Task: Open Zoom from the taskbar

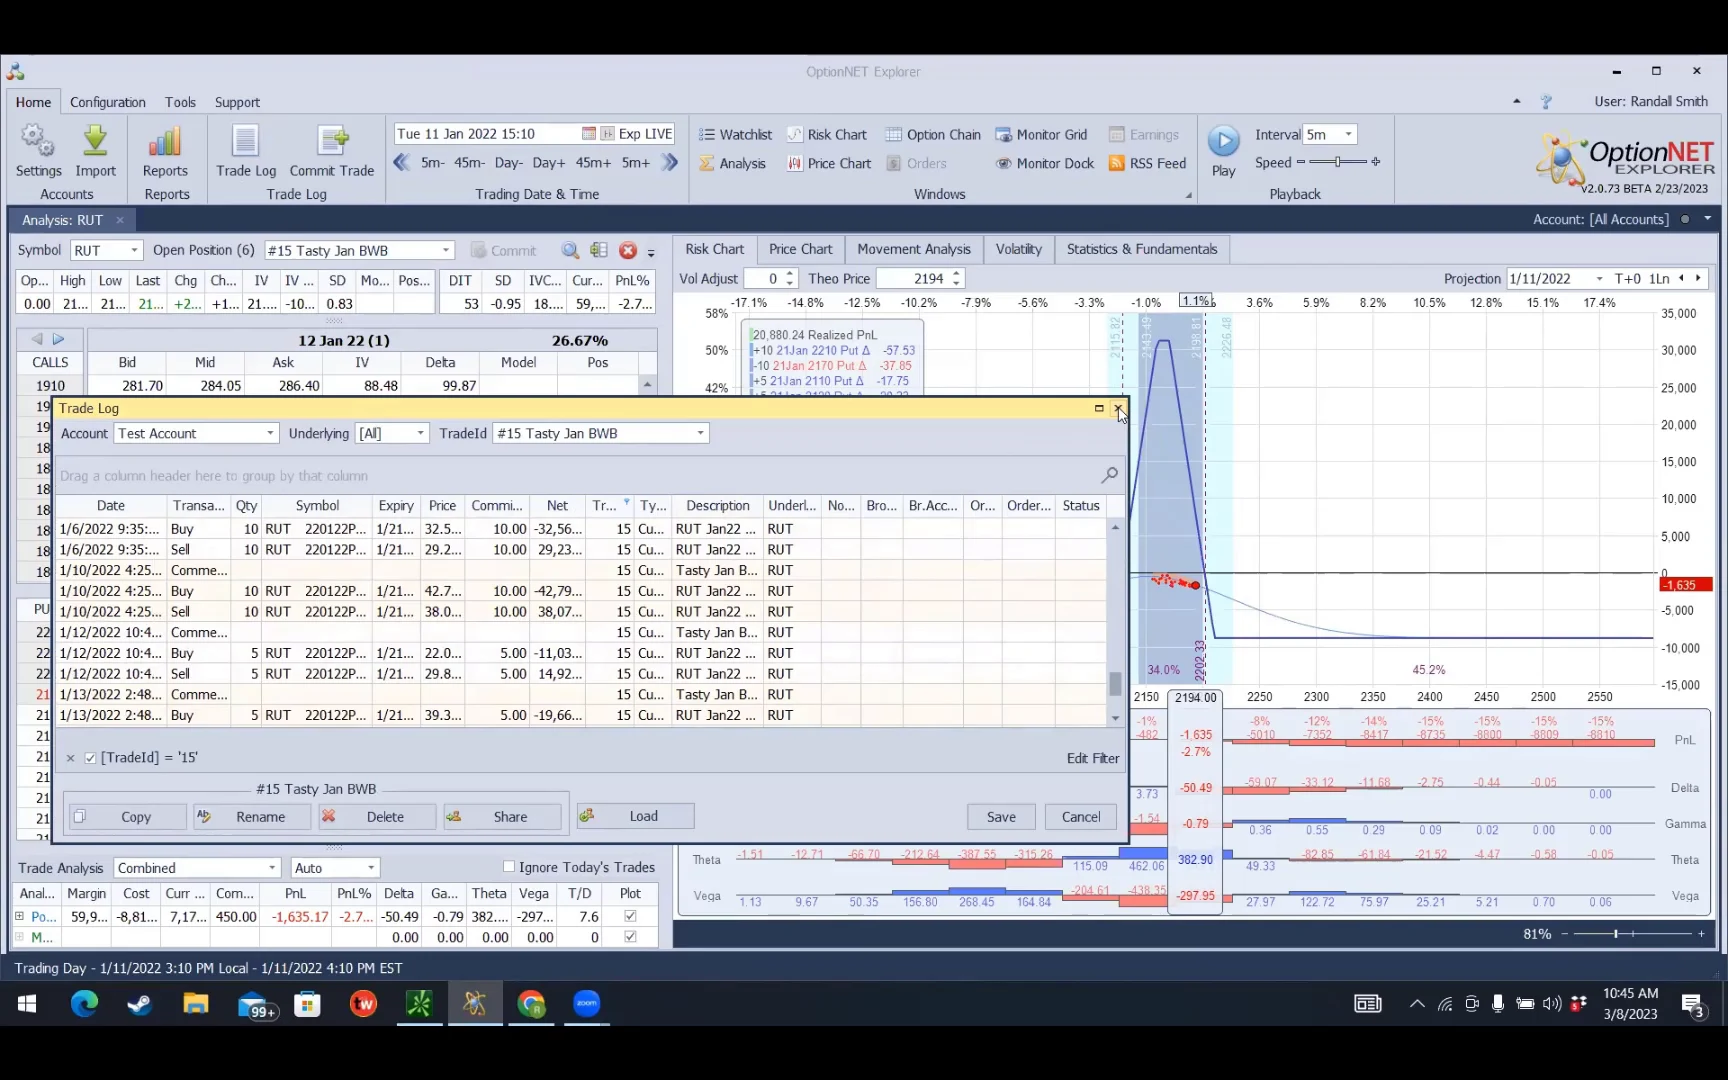Action: pos(587,1003)
